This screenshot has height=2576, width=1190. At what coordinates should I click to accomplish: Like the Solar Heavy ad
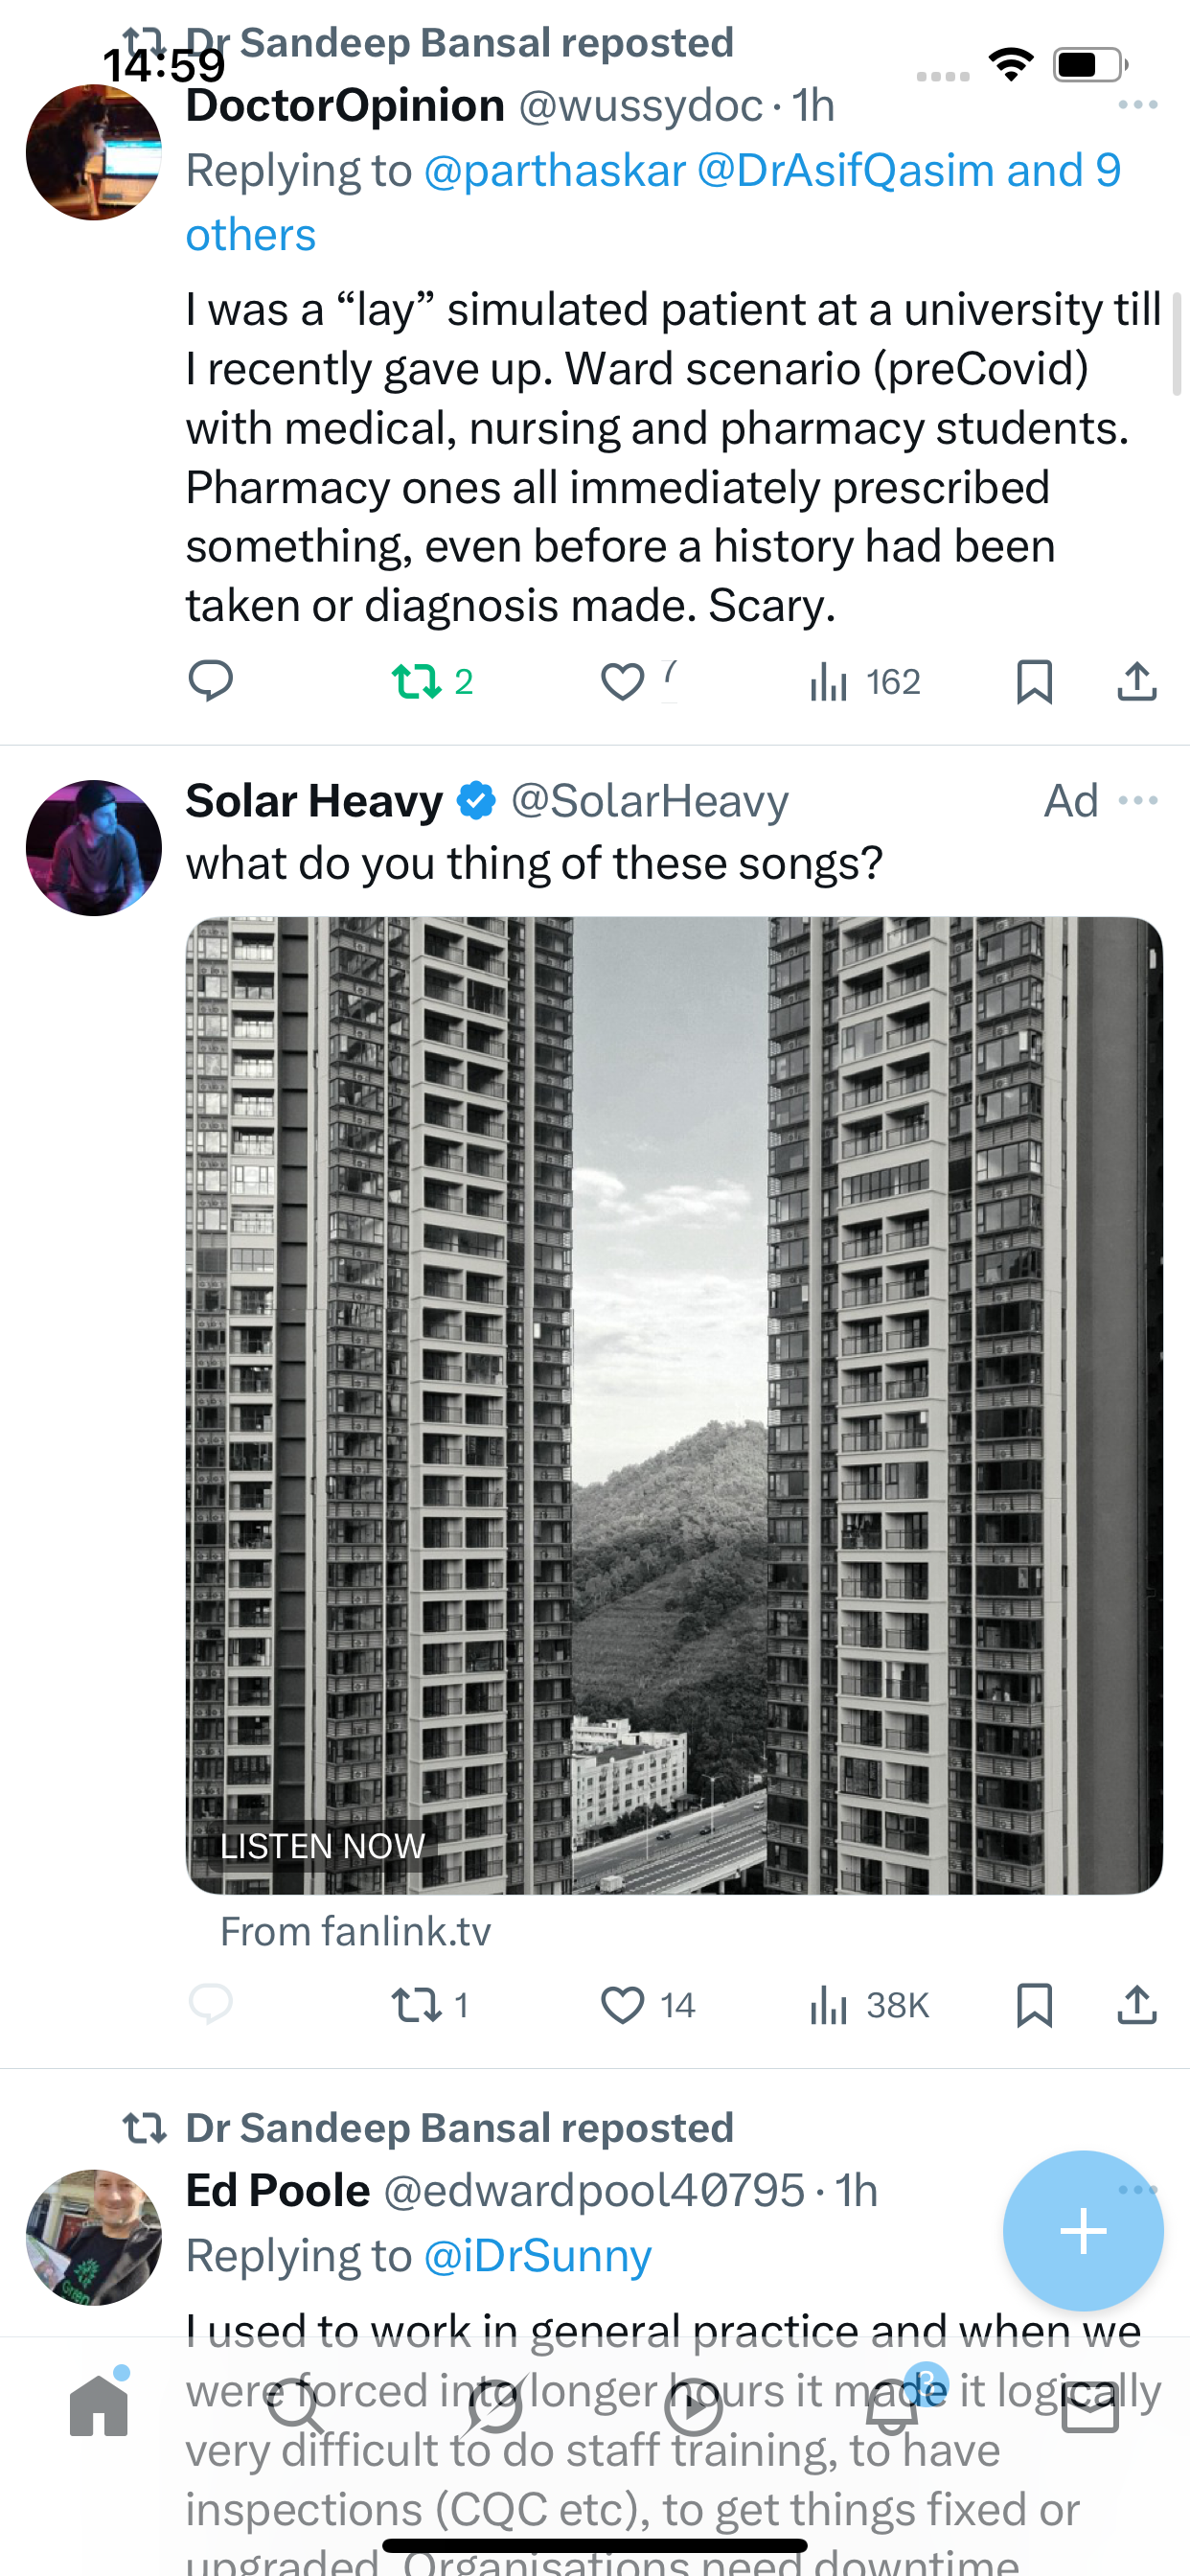point(622,2005)
